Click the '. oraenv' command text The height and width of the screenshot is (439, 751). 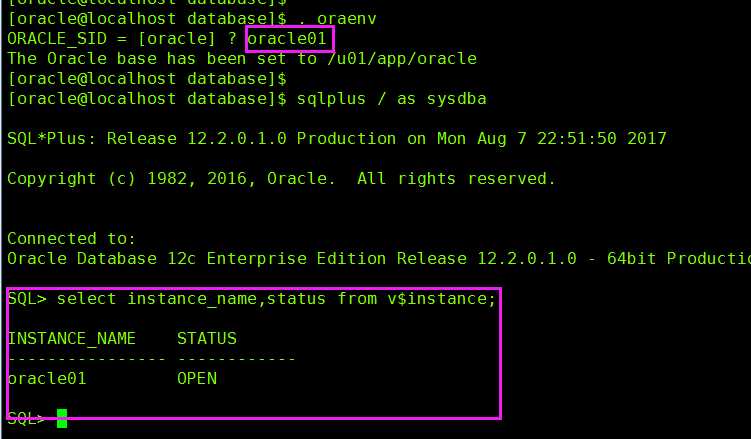[337, 19]
